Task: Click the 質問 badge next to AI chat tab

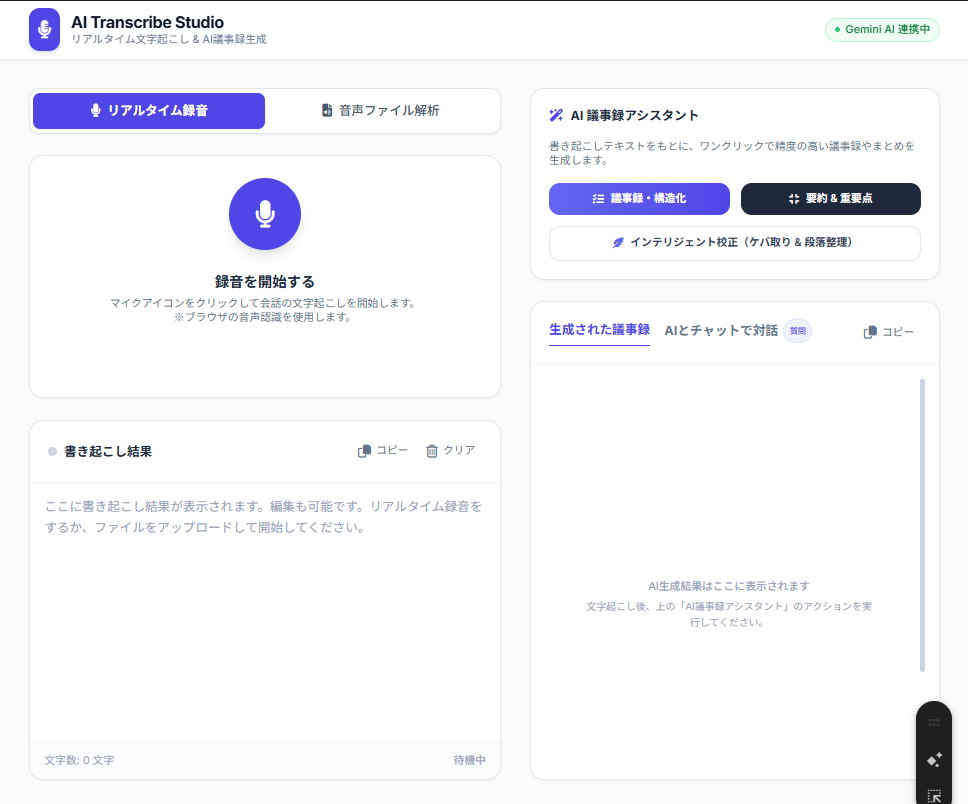Action: coord(798,331)
